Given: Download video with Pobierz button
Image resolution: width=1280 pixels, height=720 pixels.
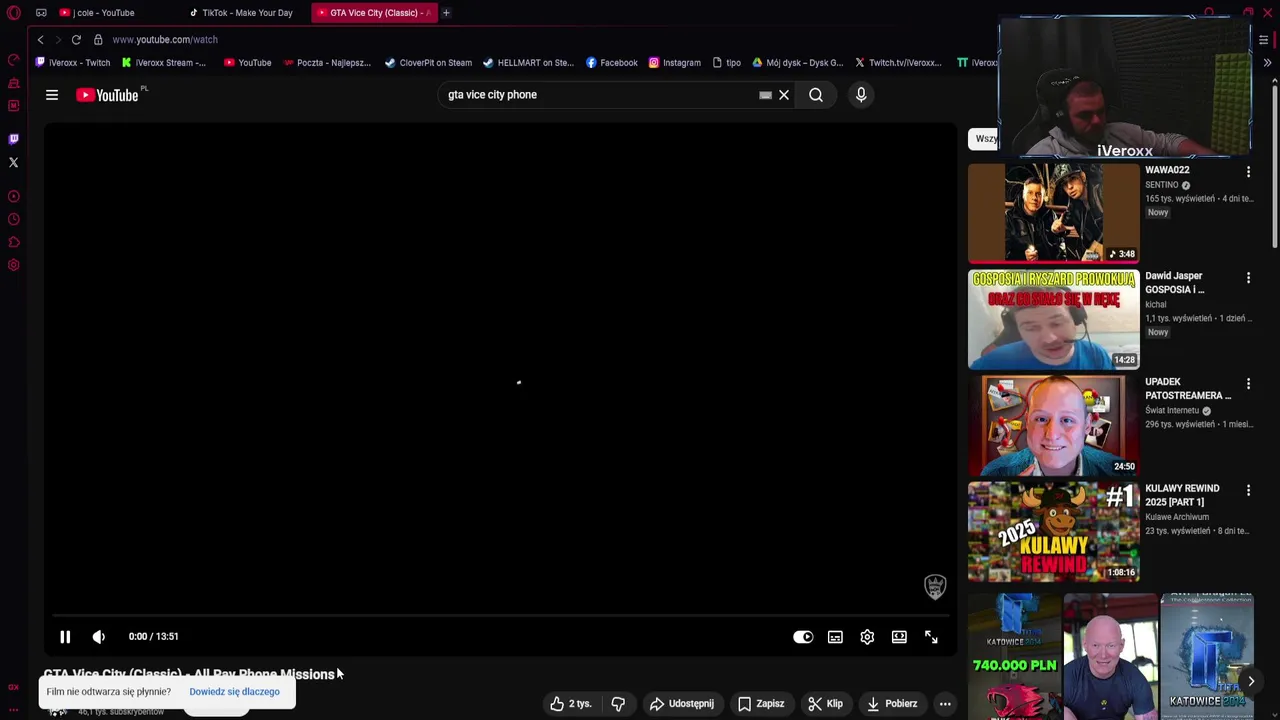Looking at the screenshot, I should (892, 704).
